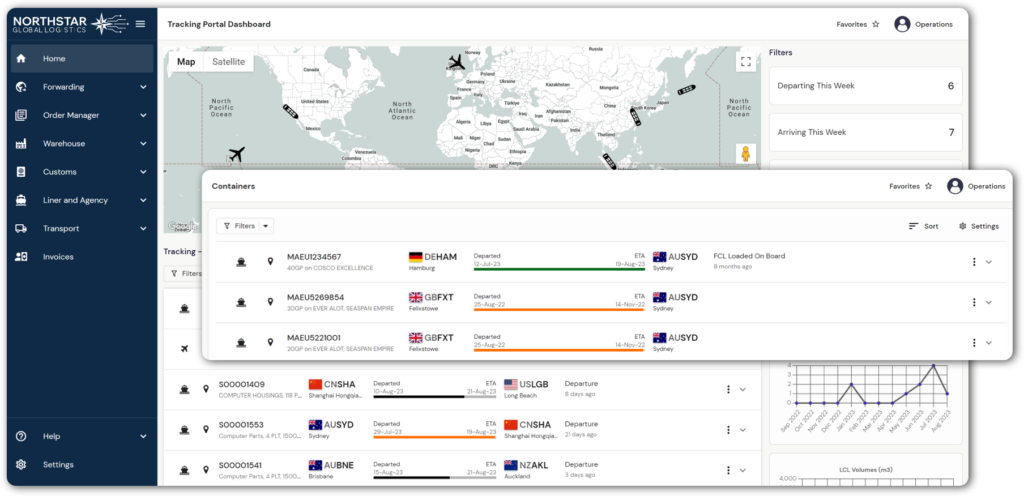Click the Favorites star in Containers panel
This screenshot has height=496, width=1024.
coord(928,186)
